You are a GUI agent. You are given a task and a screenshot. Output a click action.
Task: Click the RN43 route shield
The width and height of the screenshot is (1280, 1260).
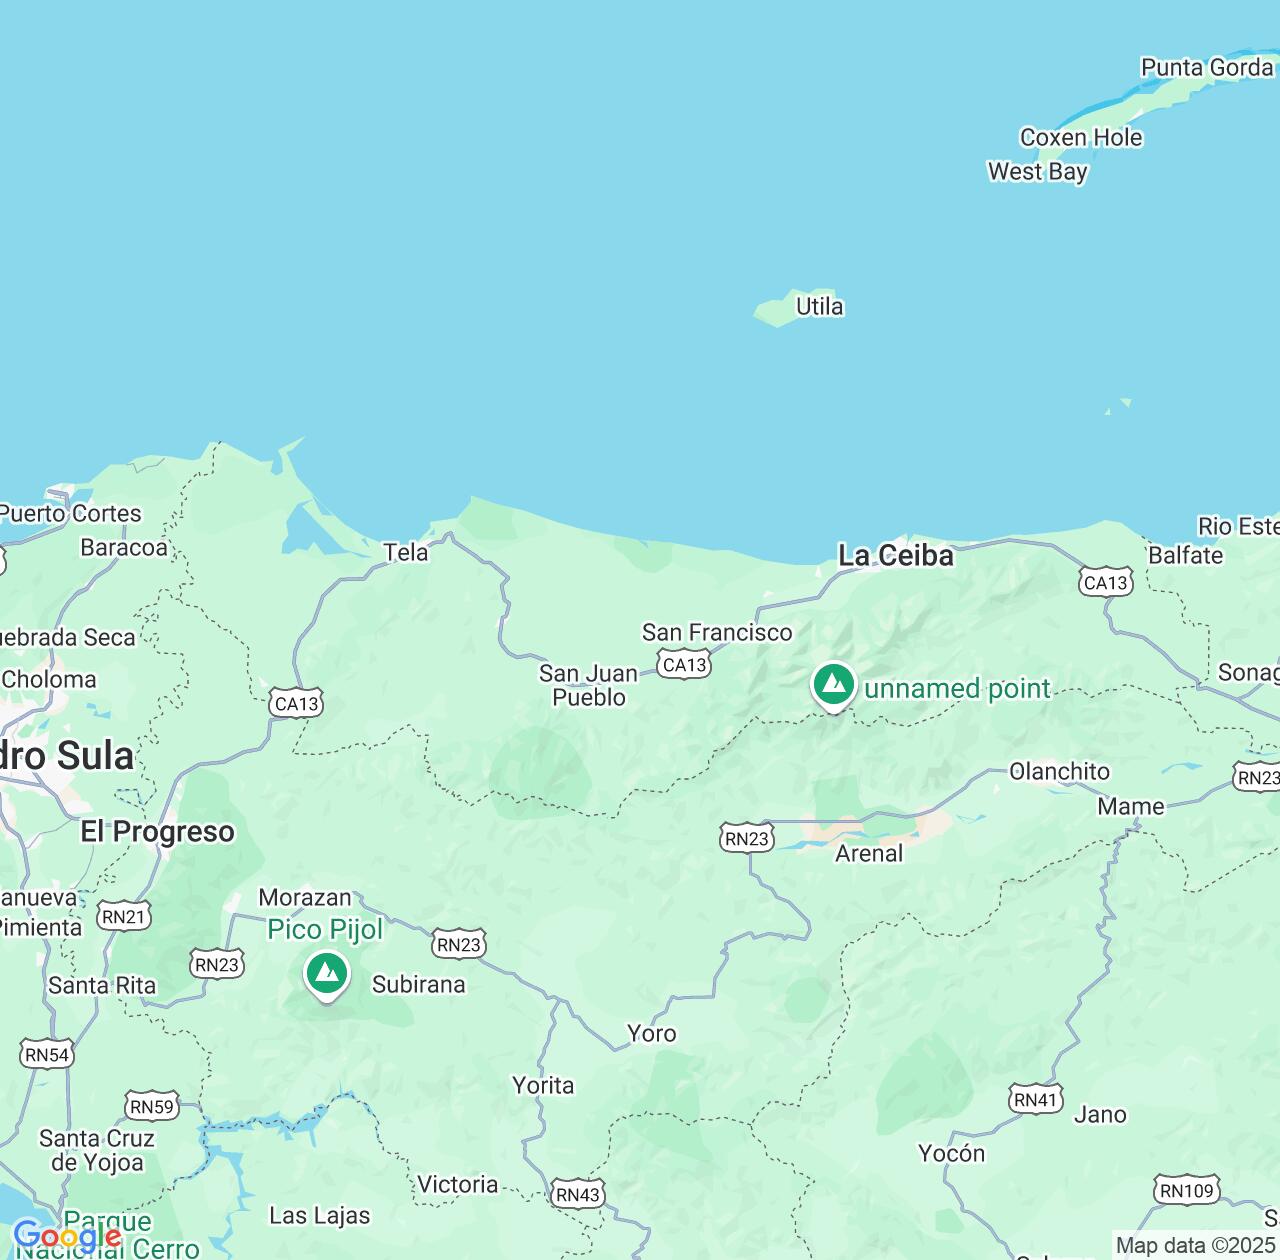point(577,1194)
